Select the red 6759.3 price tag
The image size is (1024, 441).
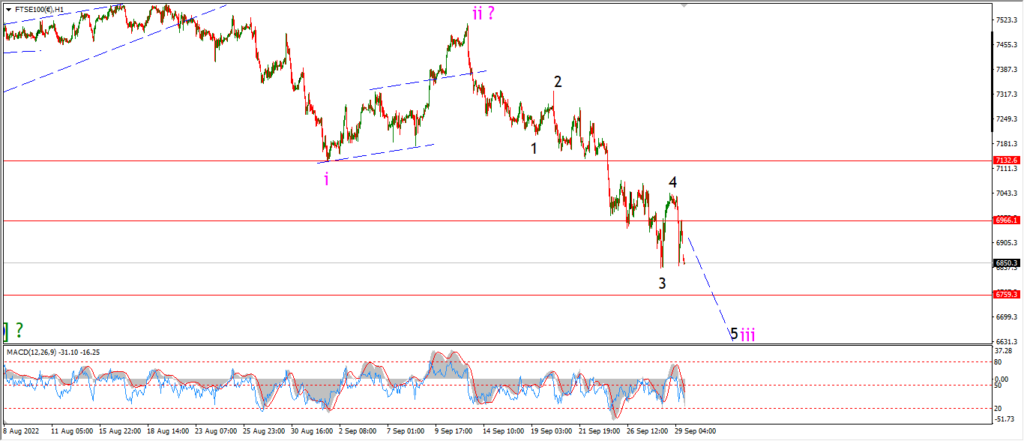pos(1006,295)
